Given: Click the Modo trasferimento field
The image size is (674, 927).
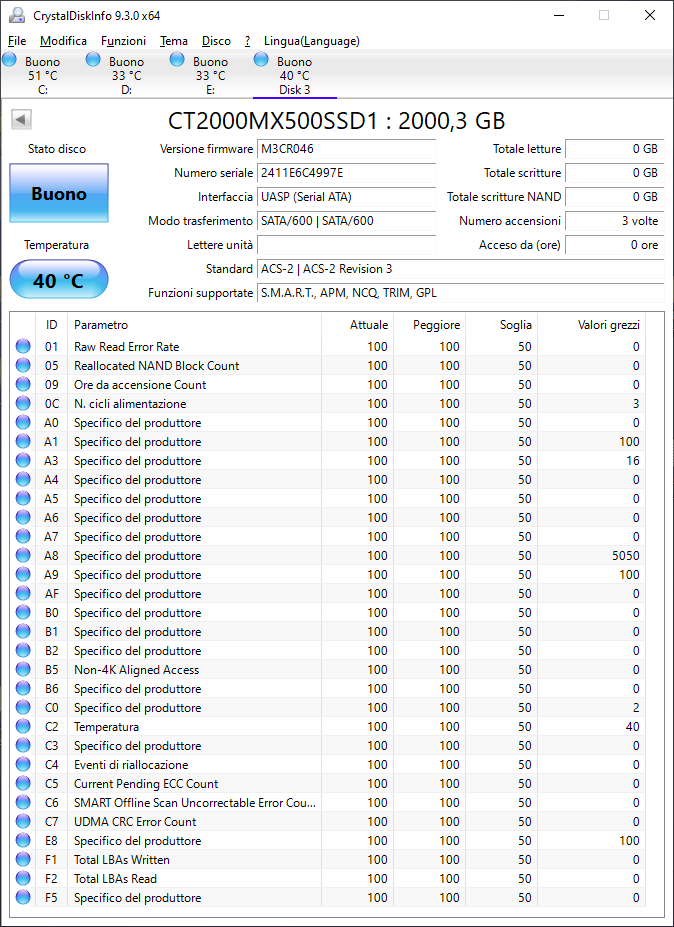Looking at the screenshot, I should pos(346,221).
